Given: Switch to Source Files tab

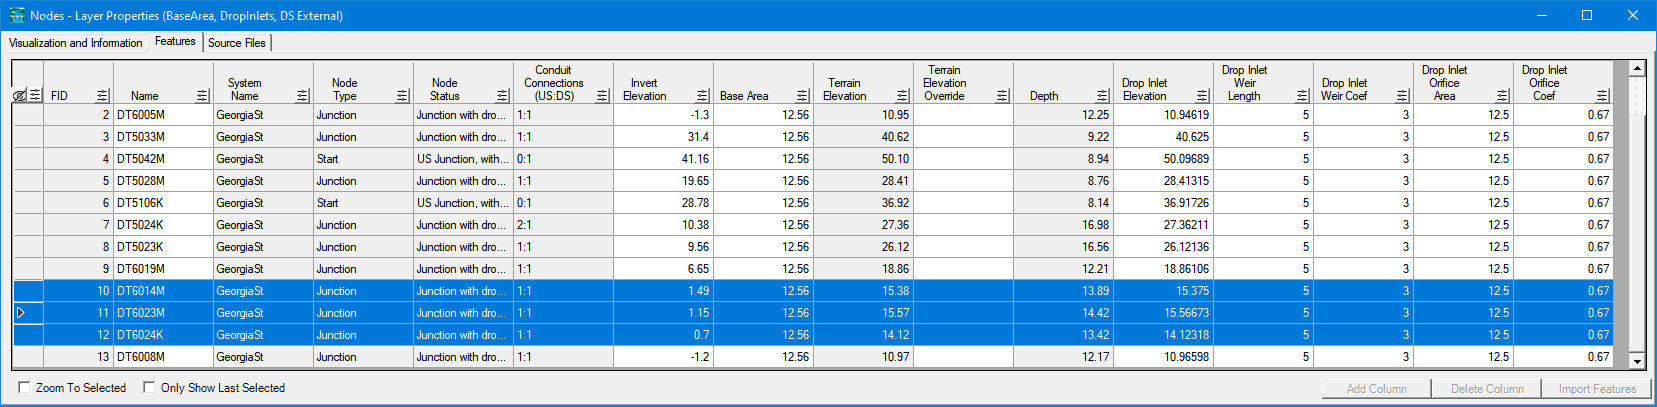Looking at the screenshot, I should click(x=237, y=43).
